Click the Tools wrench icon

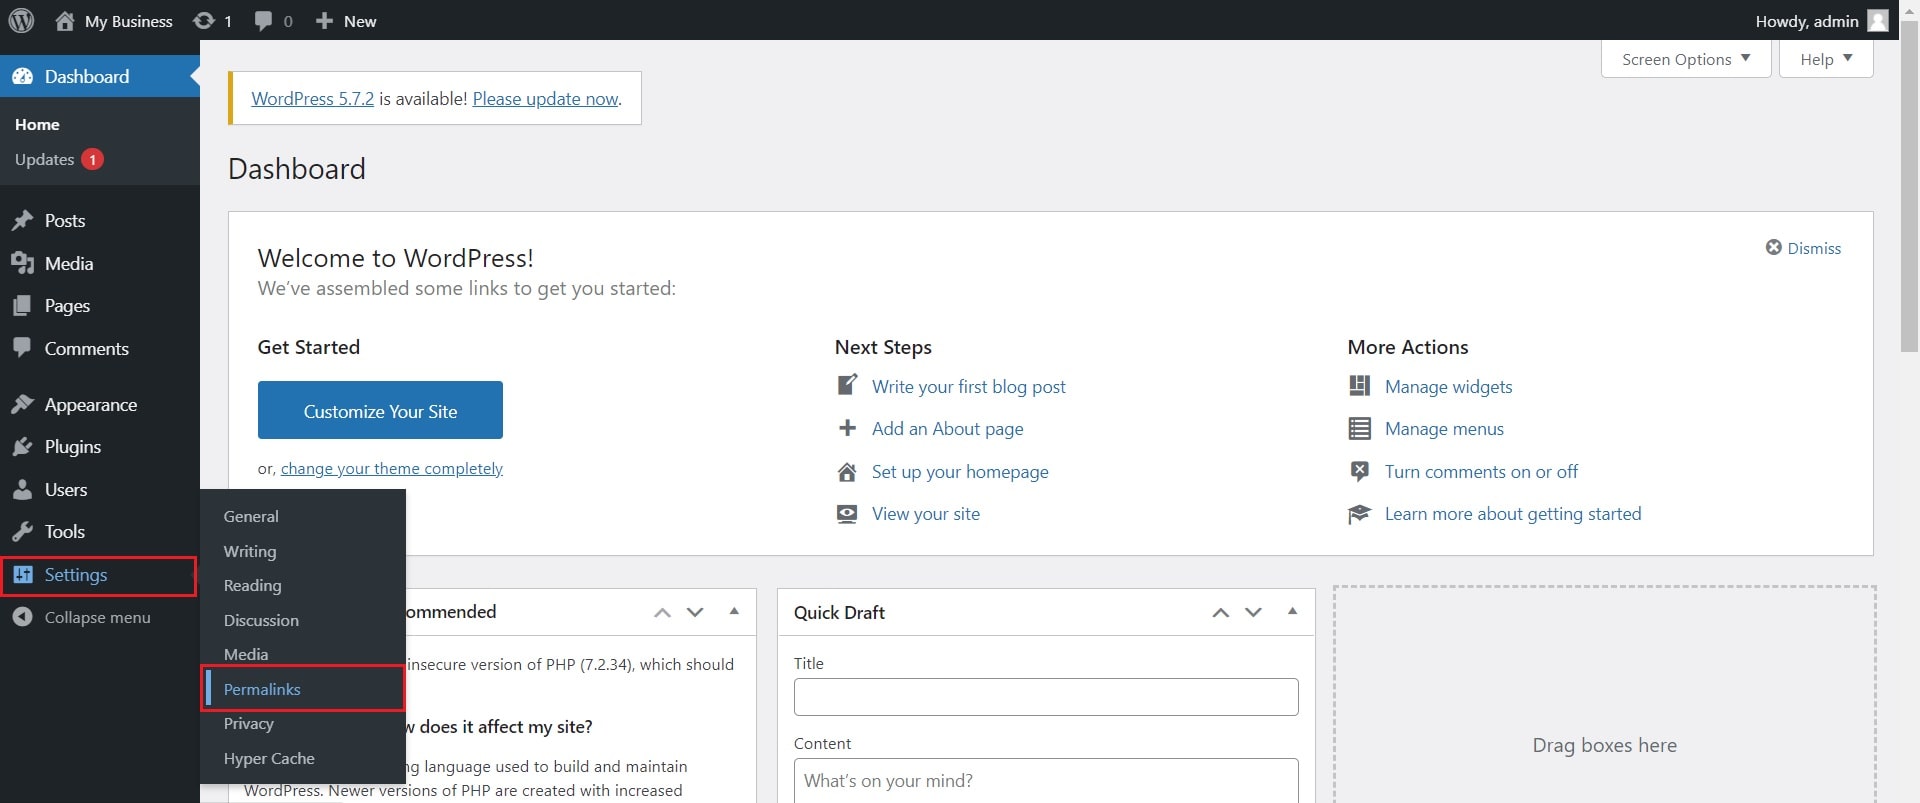tap(22, 531)
